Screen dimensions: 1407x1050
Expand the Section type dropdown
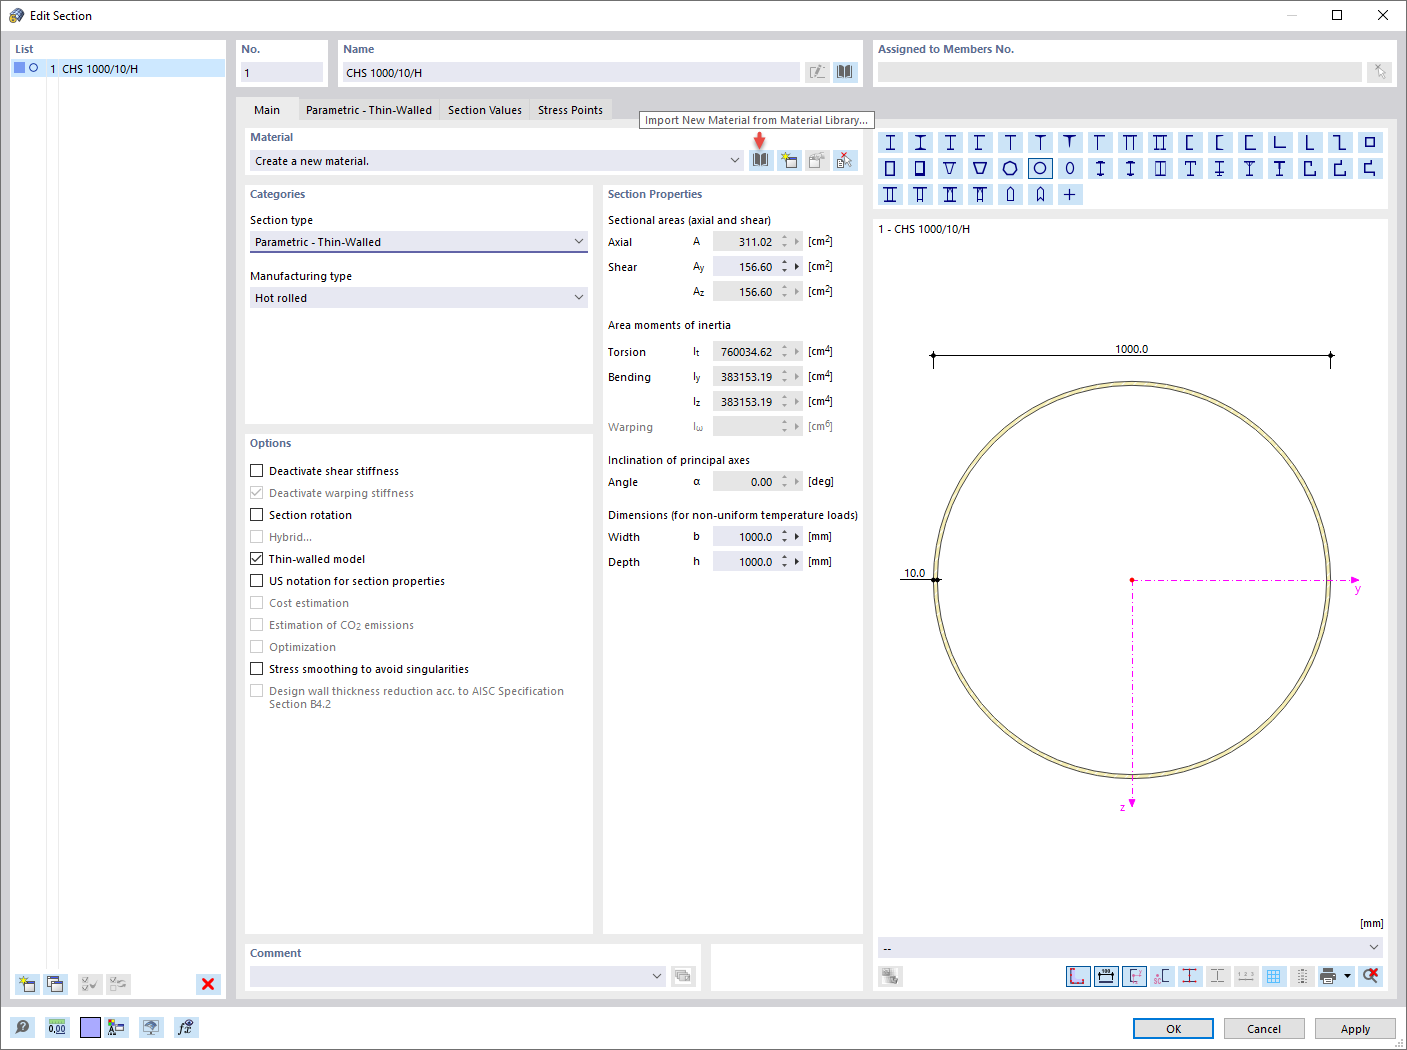418,242
